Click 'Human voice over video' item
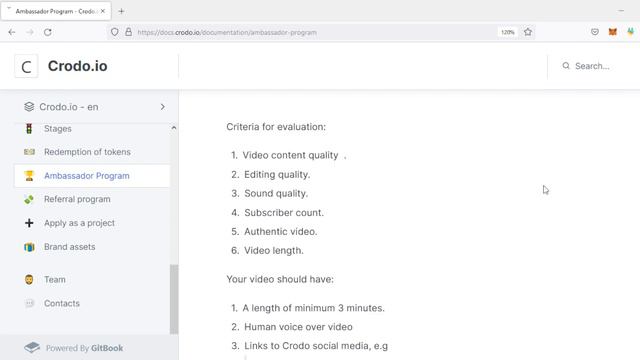The image size is (640, 360). [298, 327]
